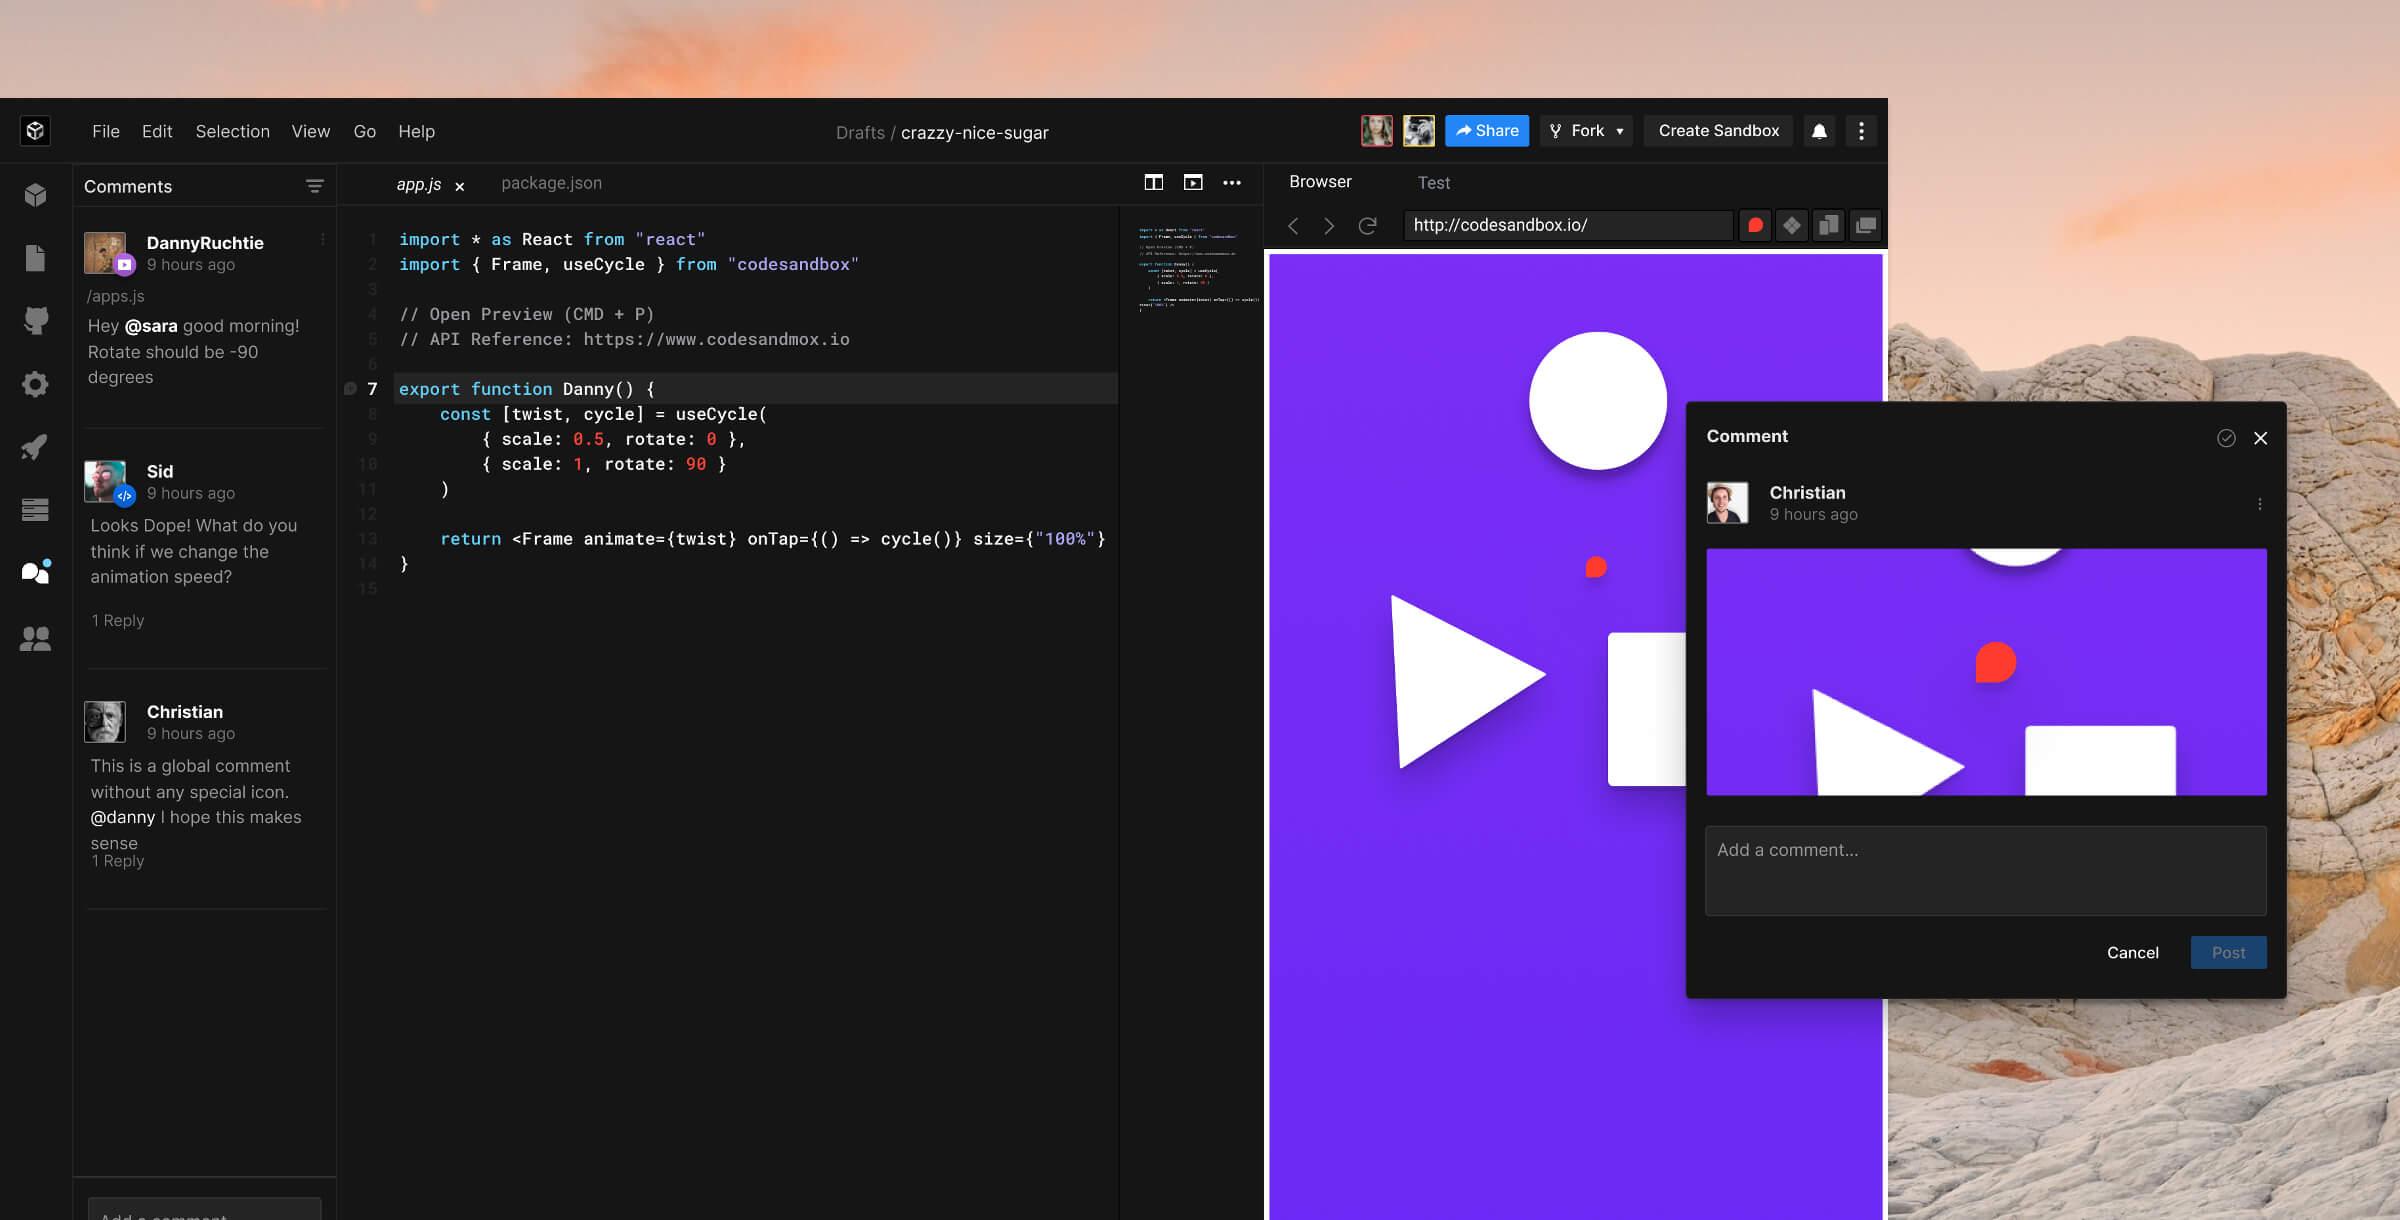
Task: Open the sandbox Settings panel
Action: 35,384
